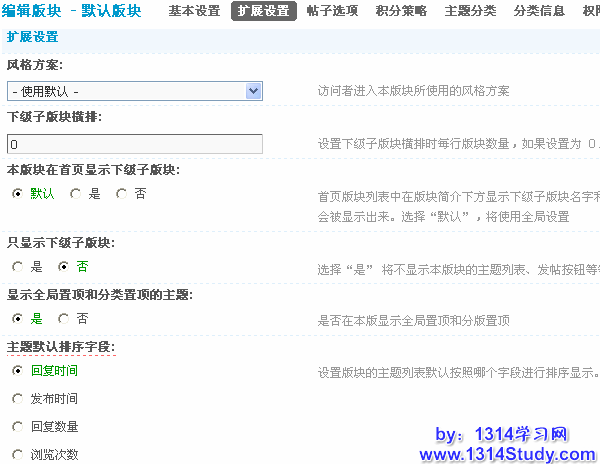Select 默认 for showing sub-forums on homepage

(x=17, y=194)
